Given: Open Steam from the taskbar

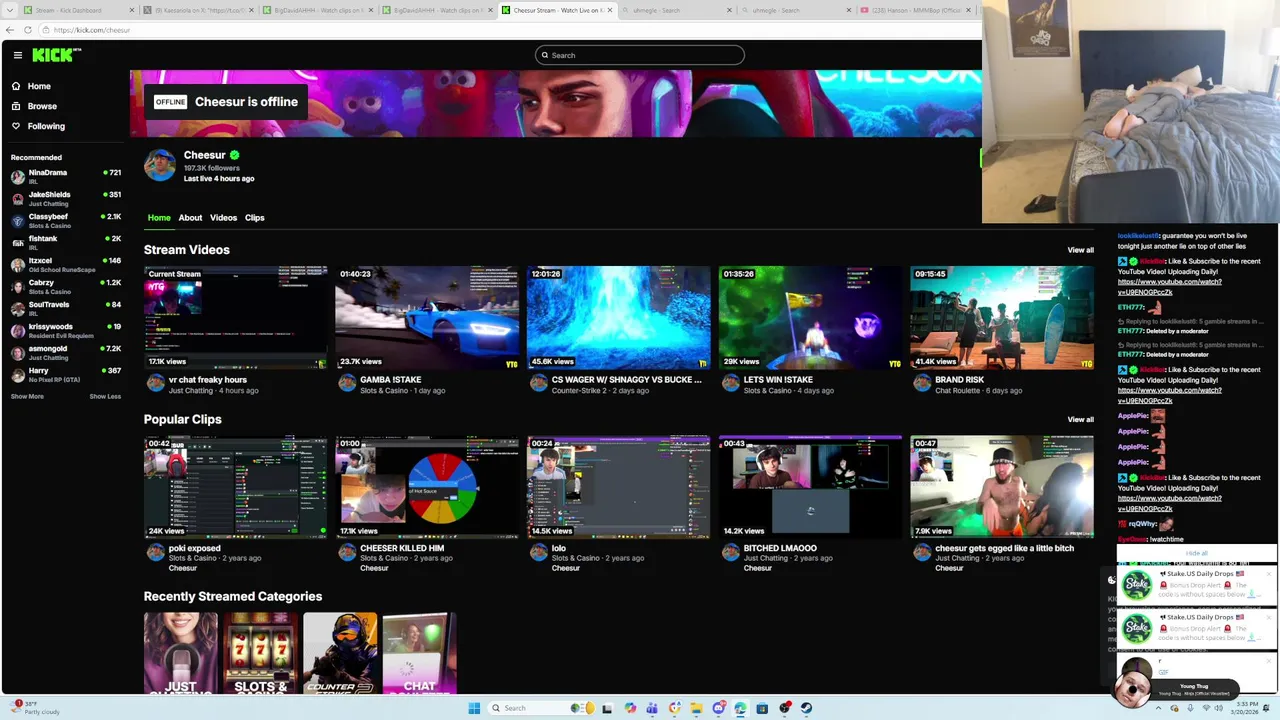Looking at the screenshot, I should tap(806, 708).
